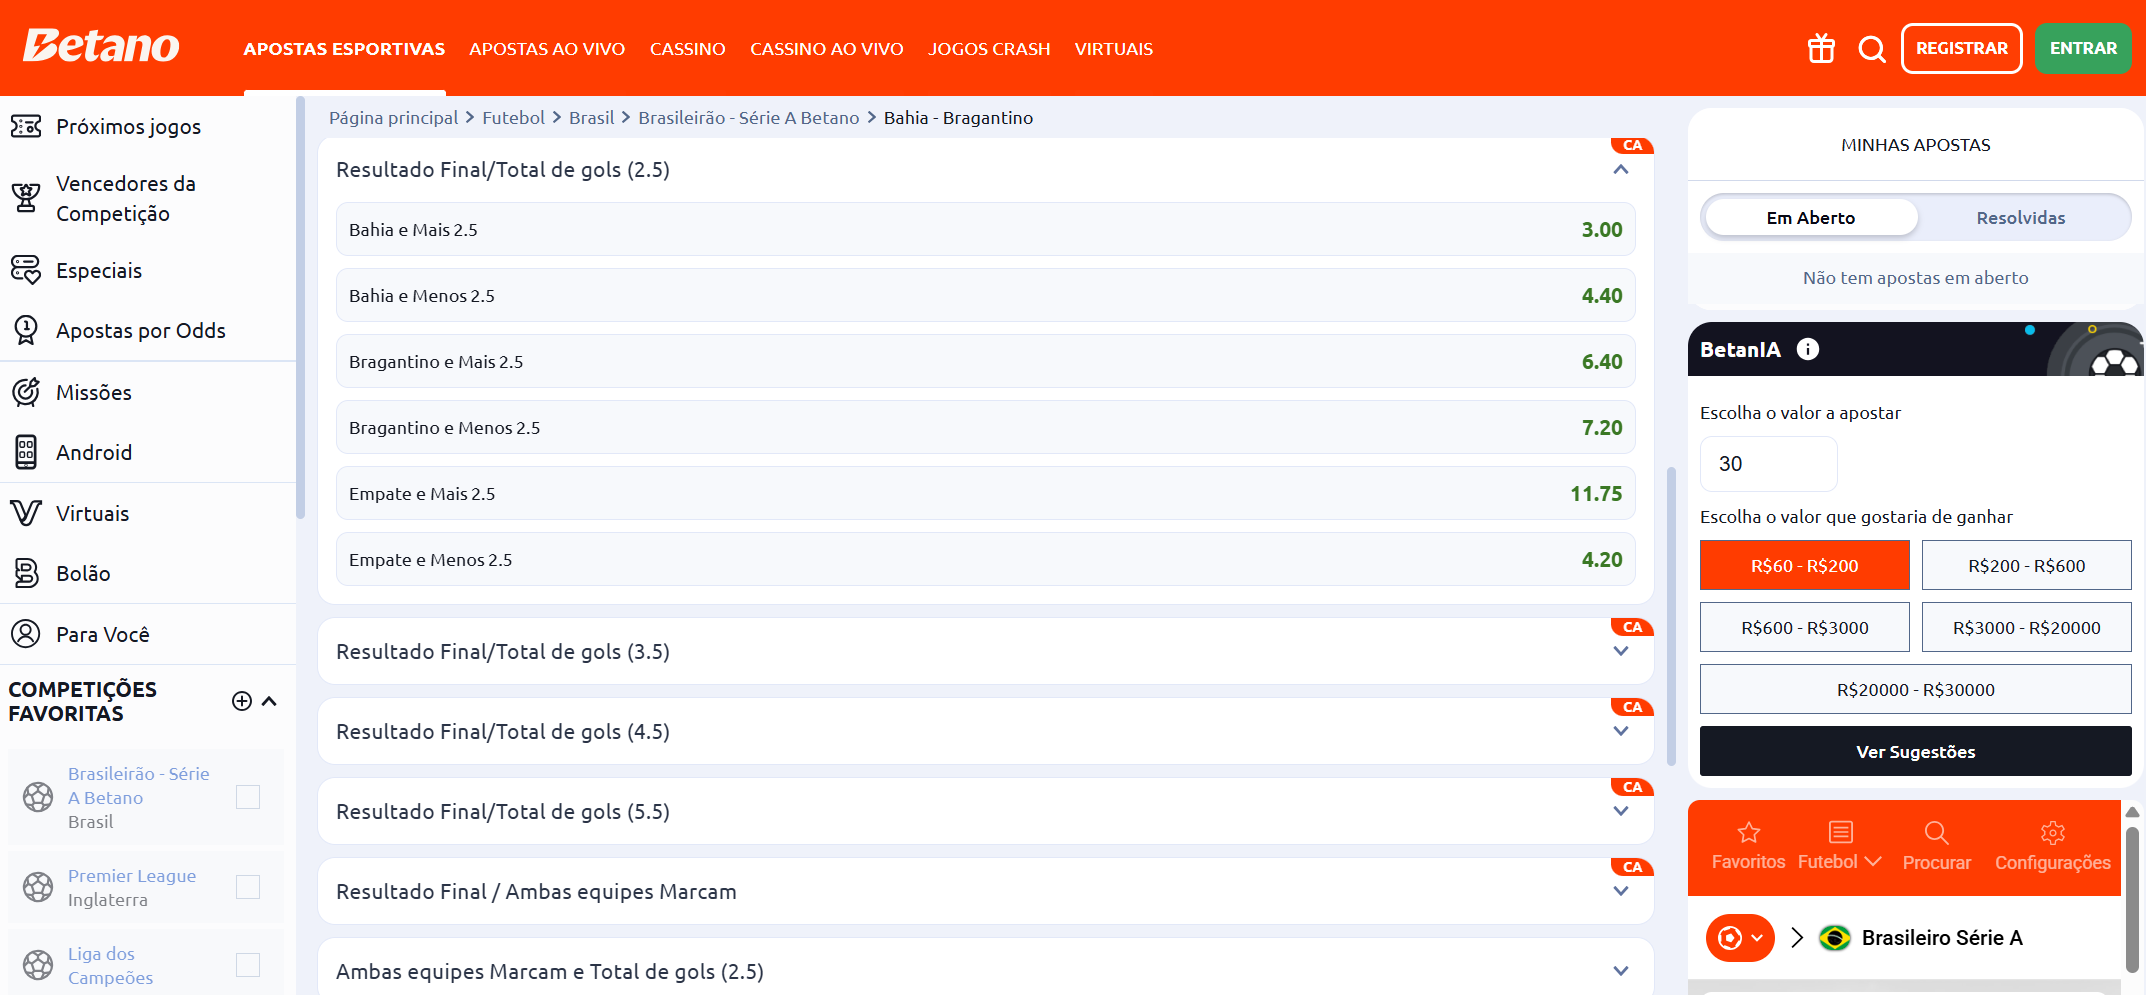This screenshot has height=995, width=2146.
Task: Open the Futebol dropdown in widget
Action: [x=1839, y=861]
